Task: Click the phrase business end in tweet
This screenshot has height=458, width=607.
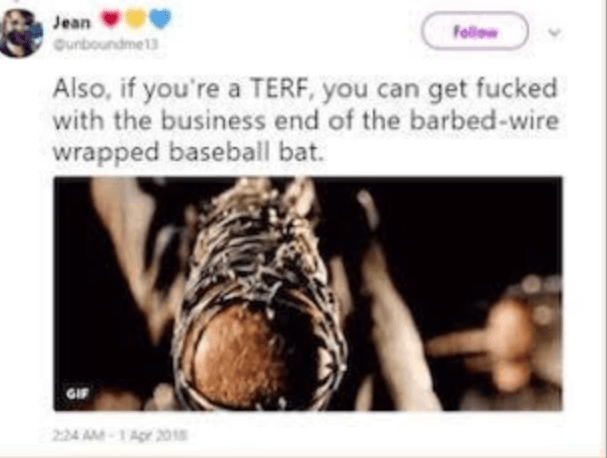Action: click(x=241, y=120)
